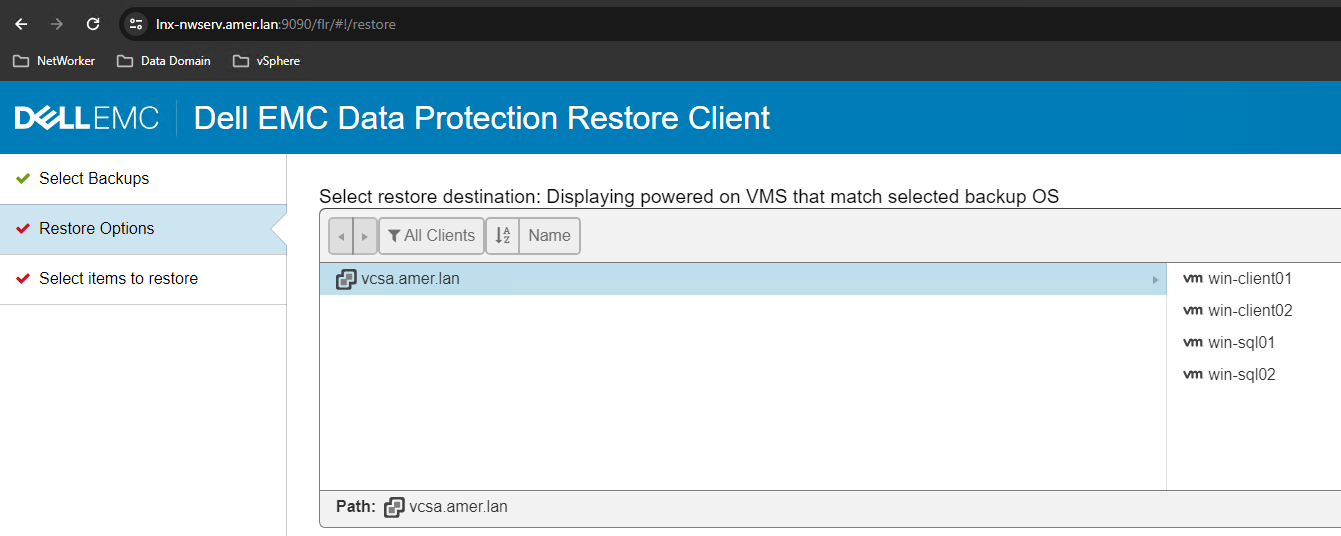1341x536 pixels.
Task: Reload the page with refresh icon
Action: pos(93,24)
